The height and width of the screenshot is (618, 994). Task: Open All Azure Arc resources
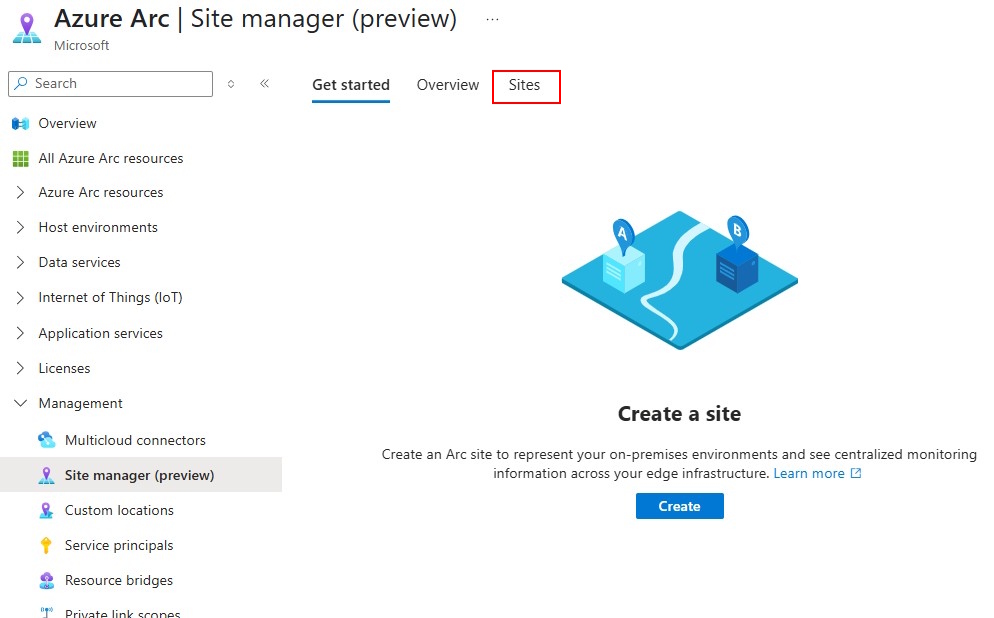click(x=110, y=158)
